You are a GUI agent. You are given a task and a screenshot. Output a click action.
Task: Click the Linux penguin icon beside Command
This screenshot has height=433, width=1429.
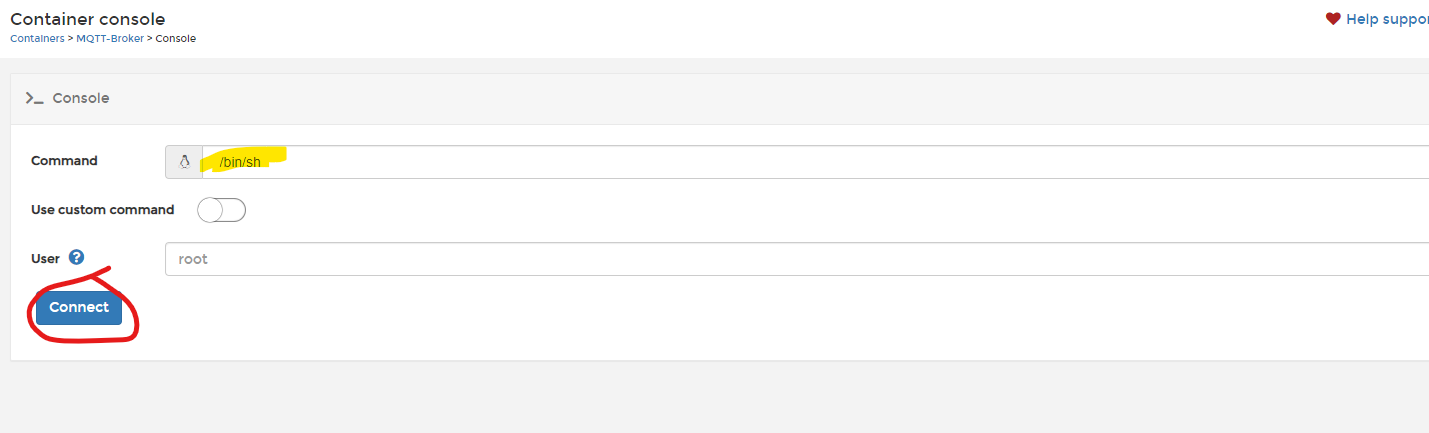click(x=184, y=162)
